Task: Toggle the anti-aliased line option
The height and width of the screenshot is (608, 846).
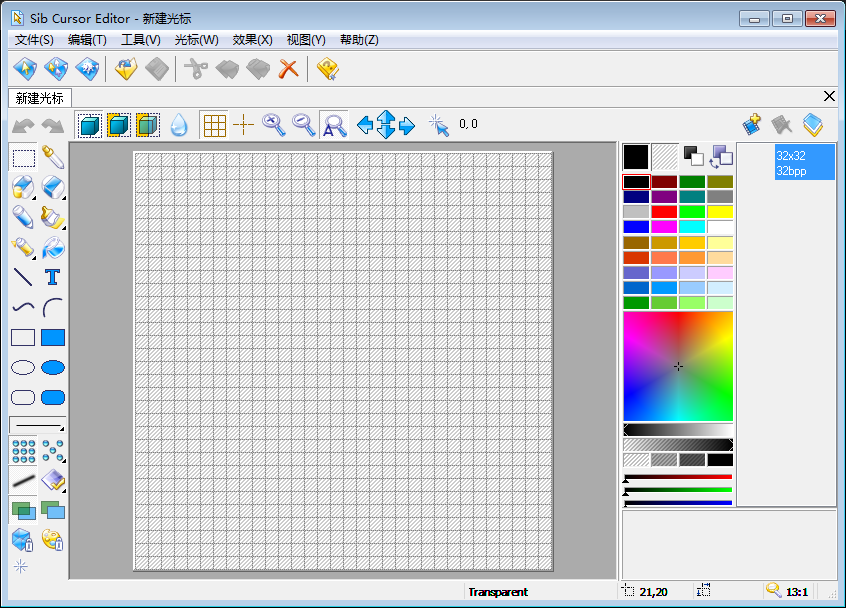Action: [x=23, y=480]
